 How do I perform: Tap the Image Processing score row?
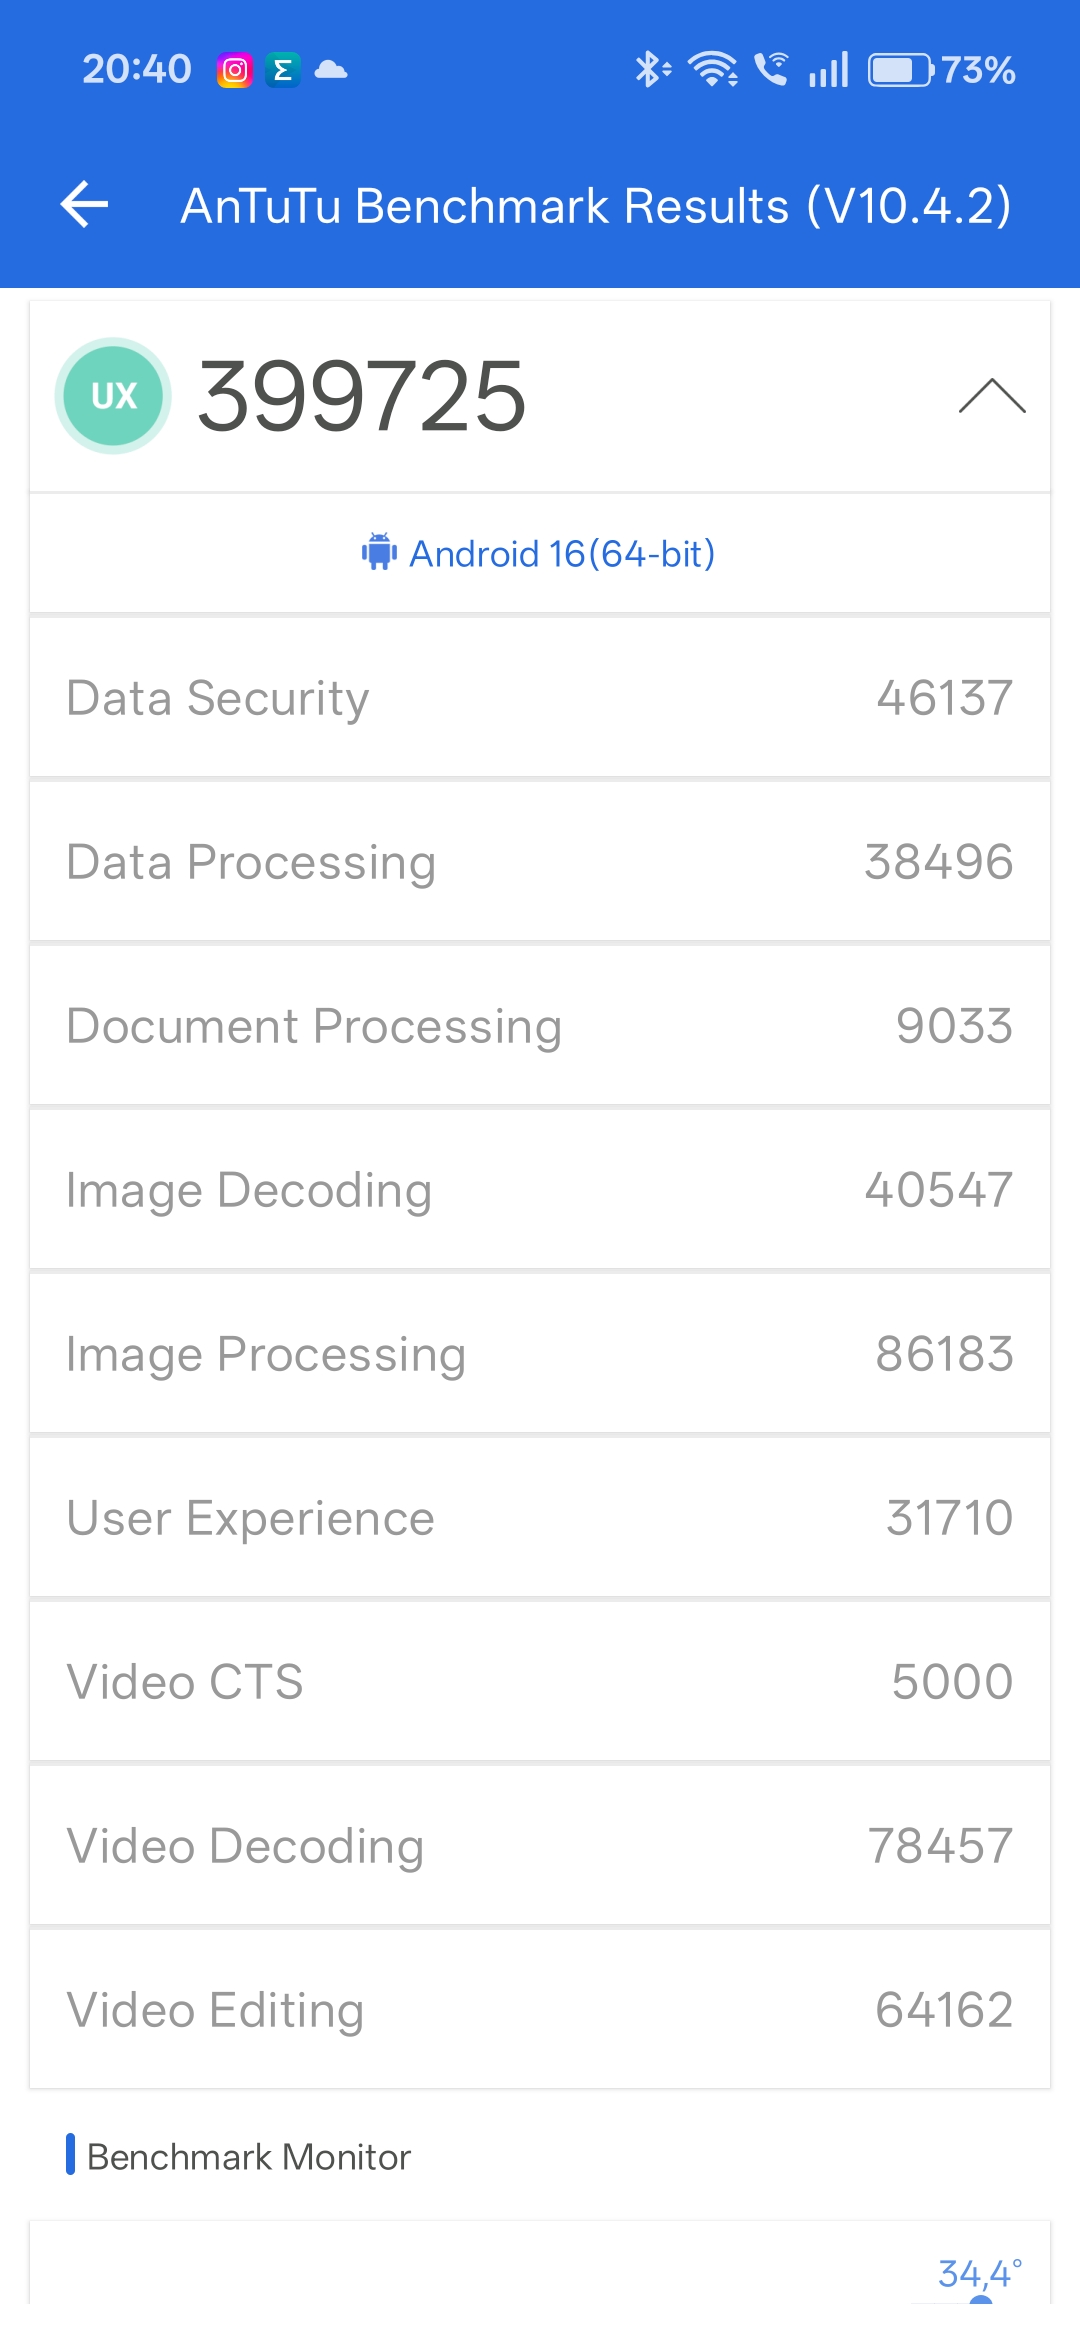tap(540, 1354)
